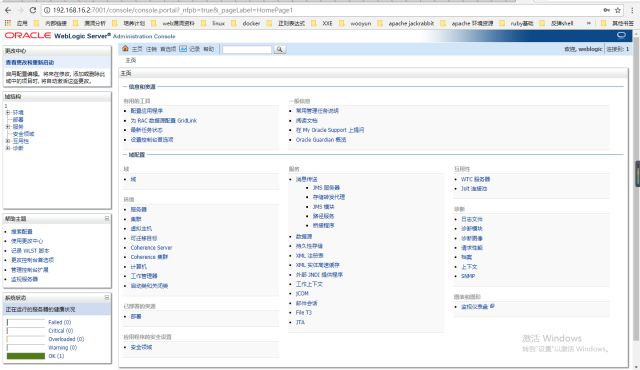This screenshot has height=370, width=640.
Task: Open the jCOM link
Action: [x=302, y=293]
